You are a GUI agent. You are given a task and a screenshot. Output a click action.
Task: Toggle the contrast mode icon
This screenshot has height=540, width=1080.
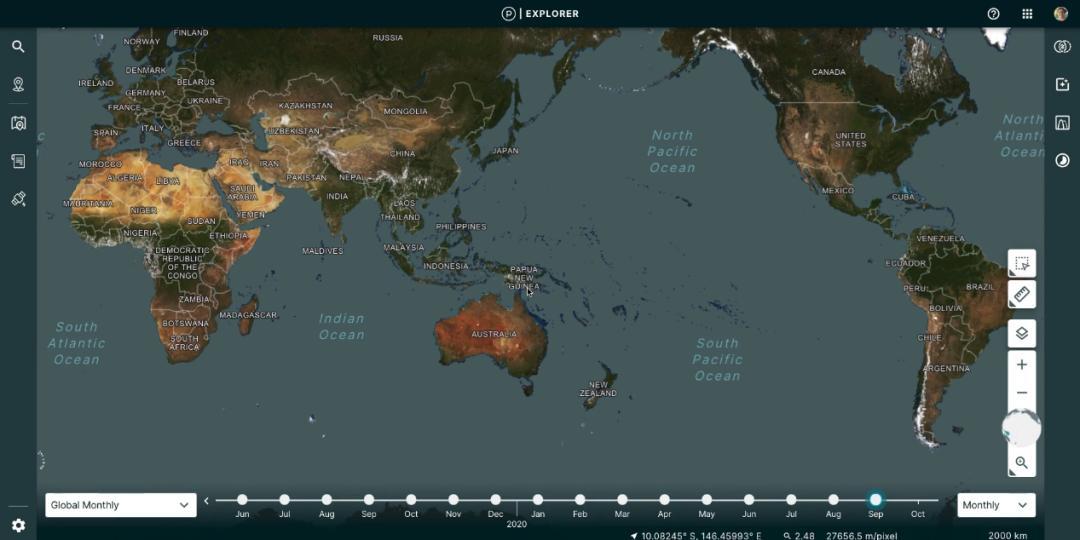click(x=1062, y=160)
